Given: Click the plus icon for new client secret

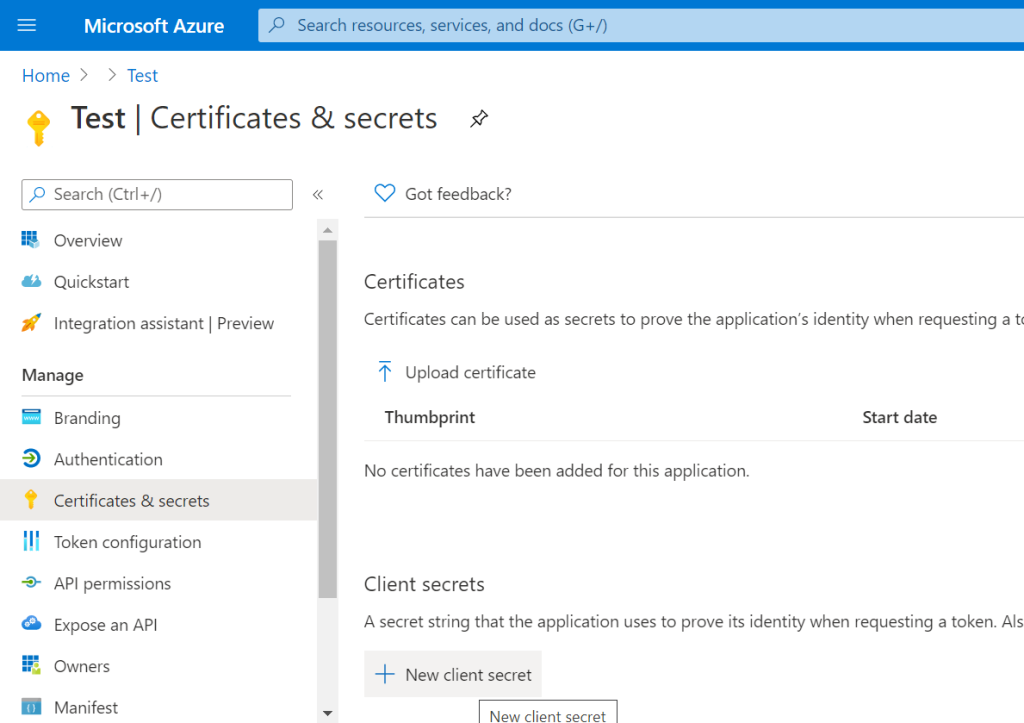Looking at the screenshot, I should tap(385, 674).
